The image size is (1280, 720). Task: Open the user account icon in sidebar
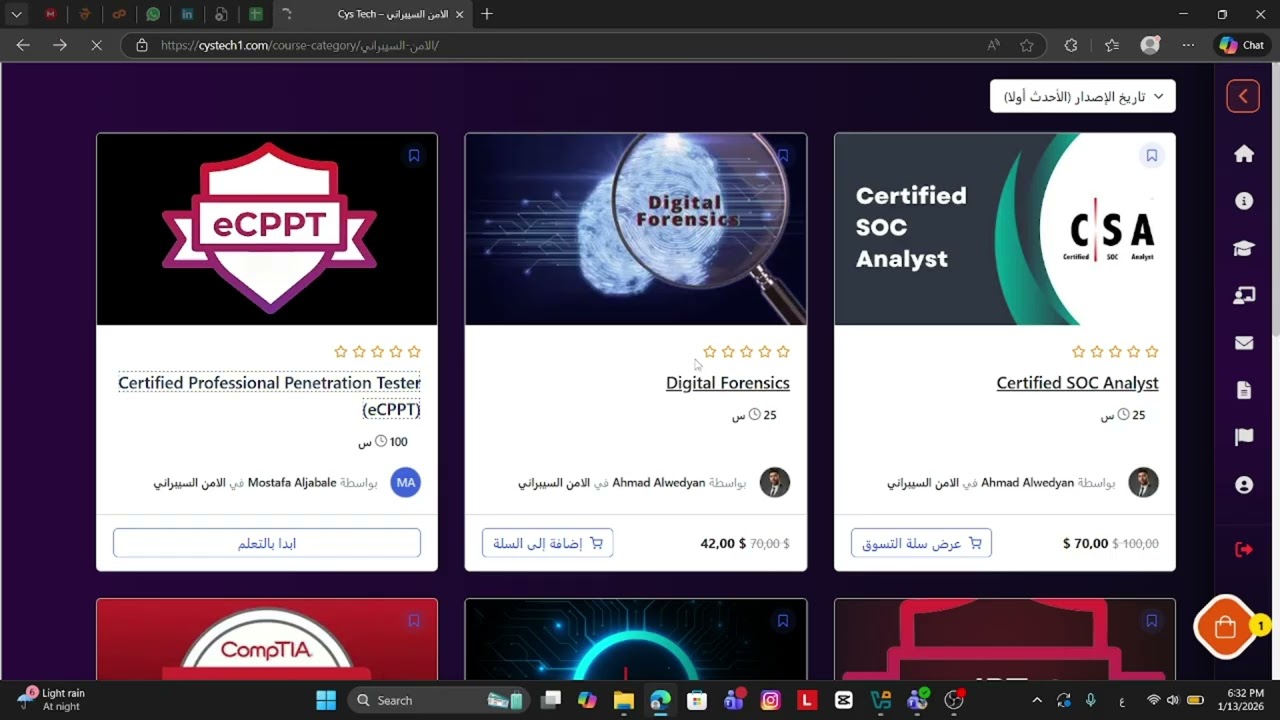[1244, 485]
